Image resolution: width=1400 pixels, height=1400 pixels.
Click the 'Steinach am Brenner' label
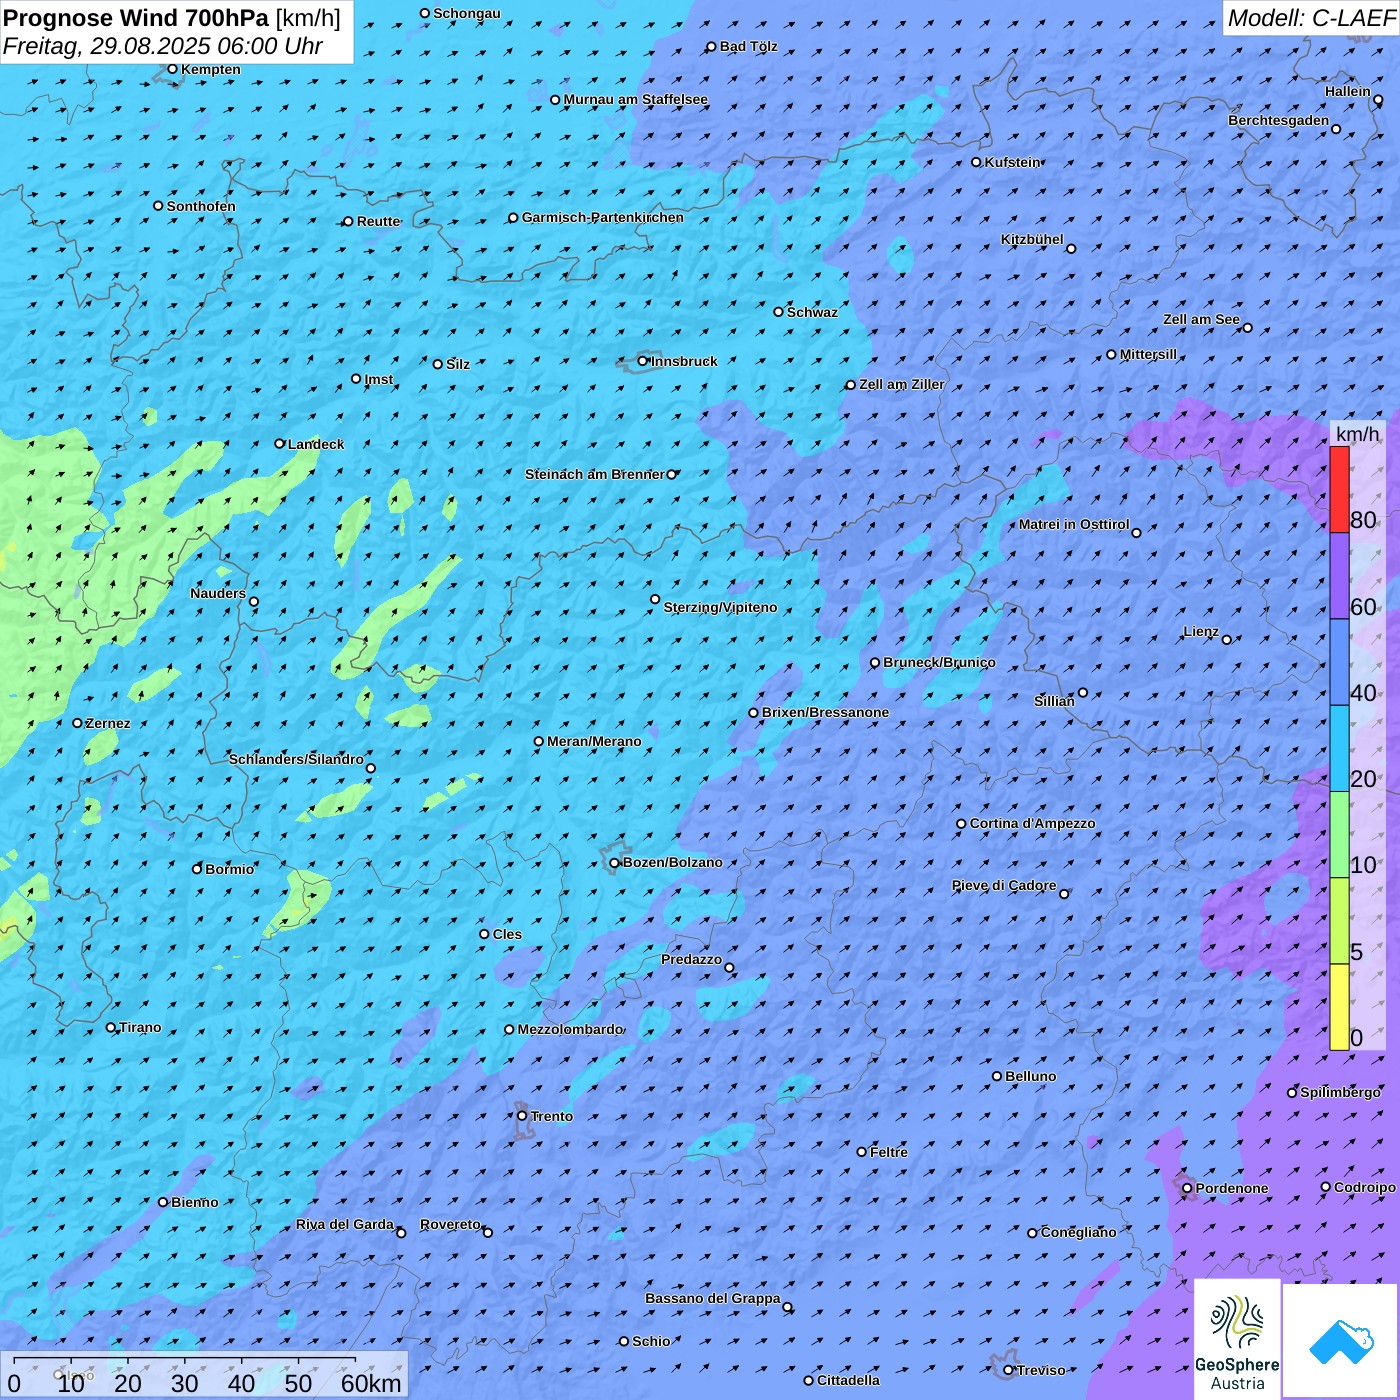595,474
